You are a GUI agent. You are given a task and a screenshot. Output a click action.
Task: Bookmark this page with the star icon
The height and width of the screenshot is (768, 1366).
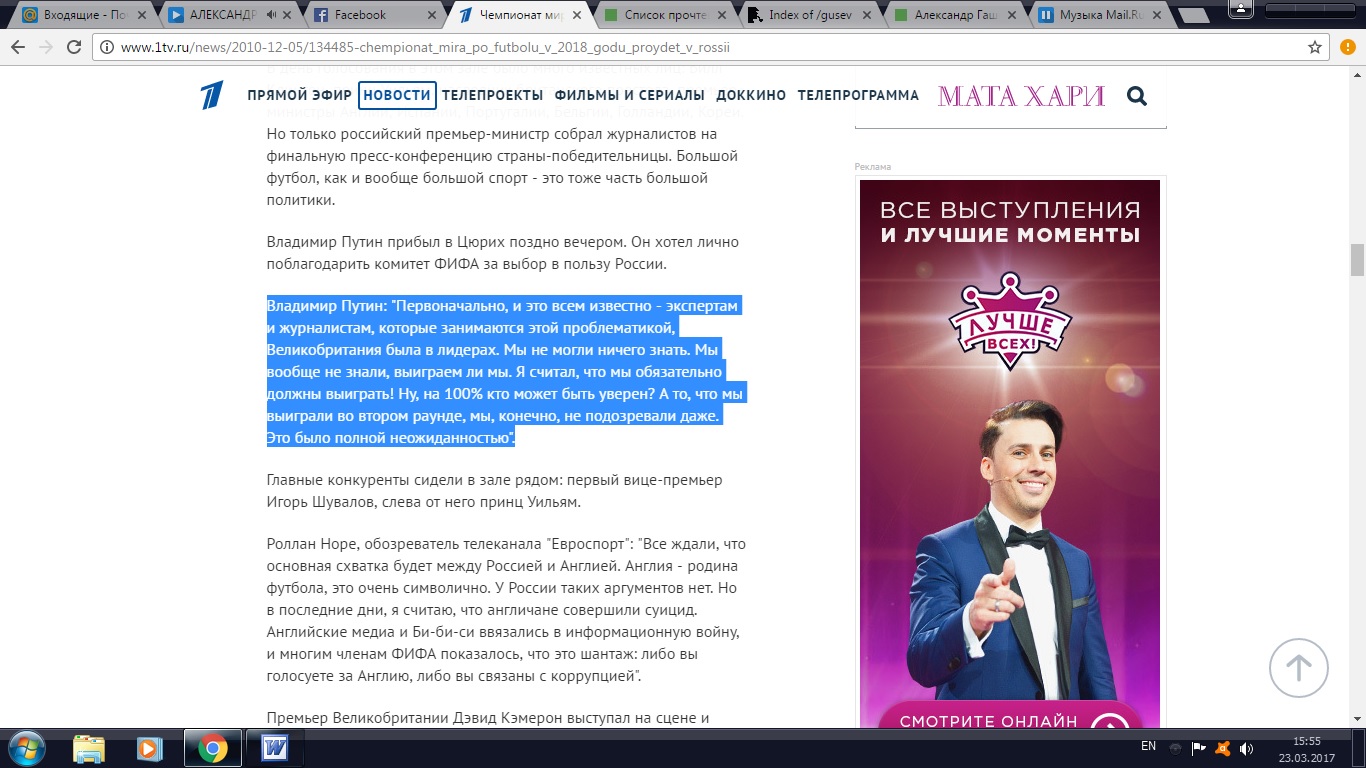[x=1315, y=48]
